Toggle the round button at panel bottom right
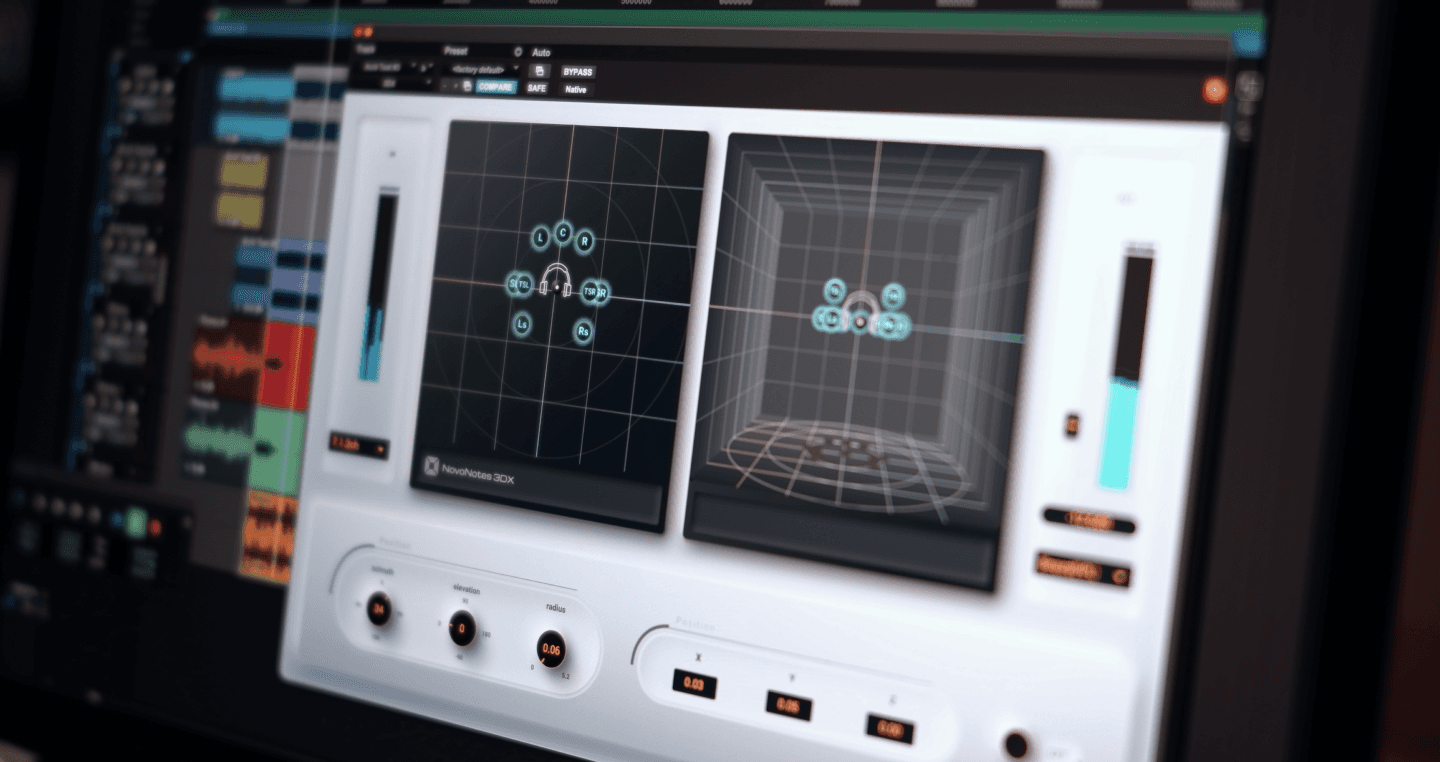Screen dimensions: 1440x762 click(x=1016, y=745)
